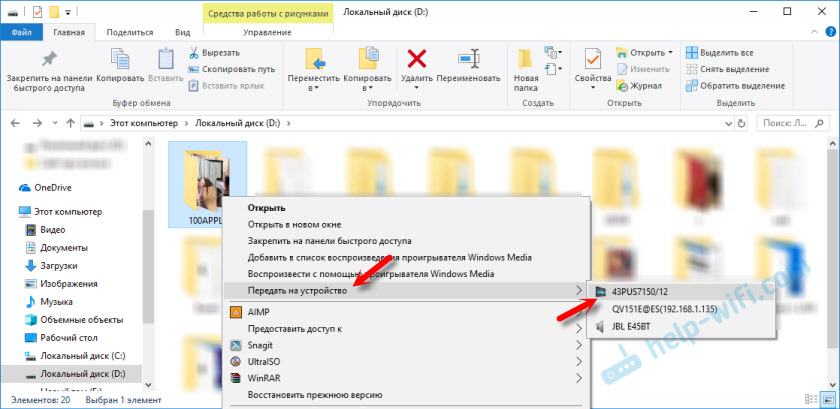Open Рабочий стол in sidebar

[x=61, y=338]
